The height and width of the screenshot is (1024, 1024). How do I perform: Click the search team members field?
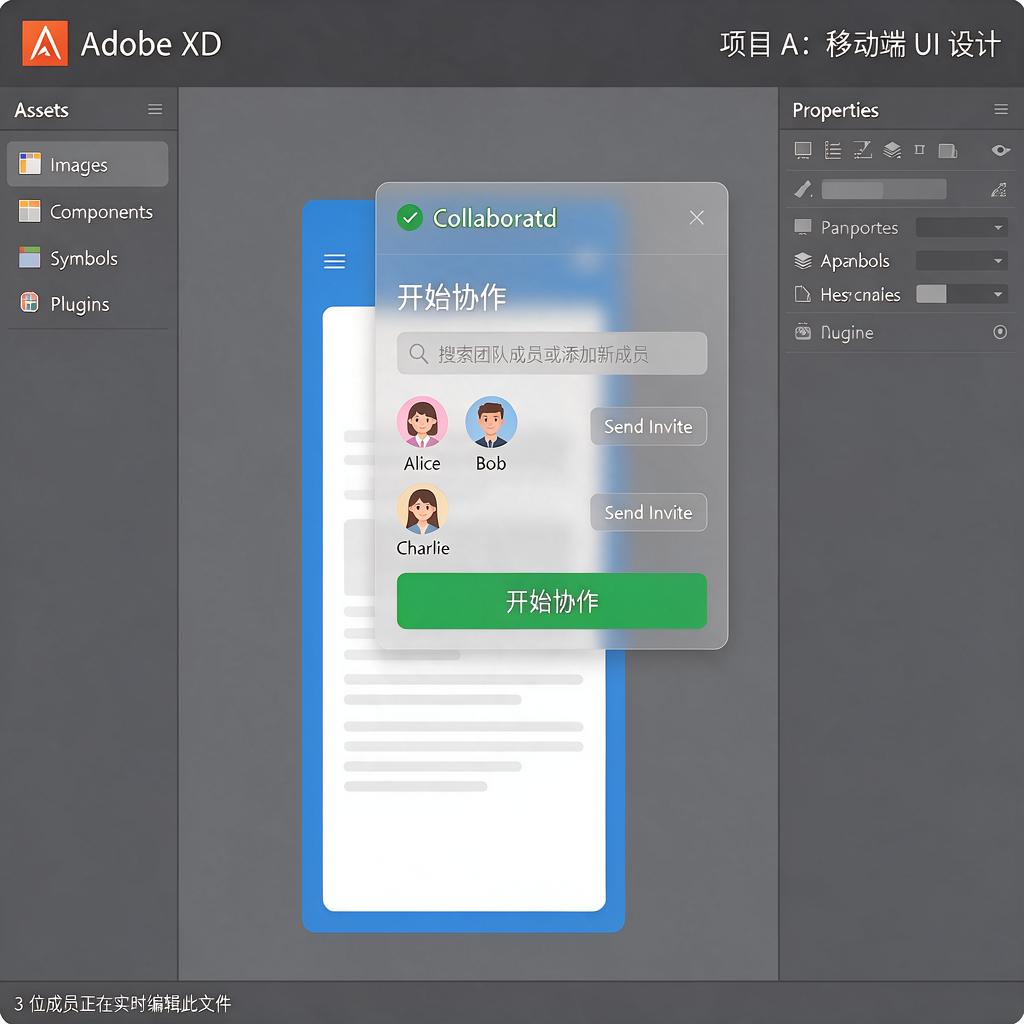tap(552, 353)
